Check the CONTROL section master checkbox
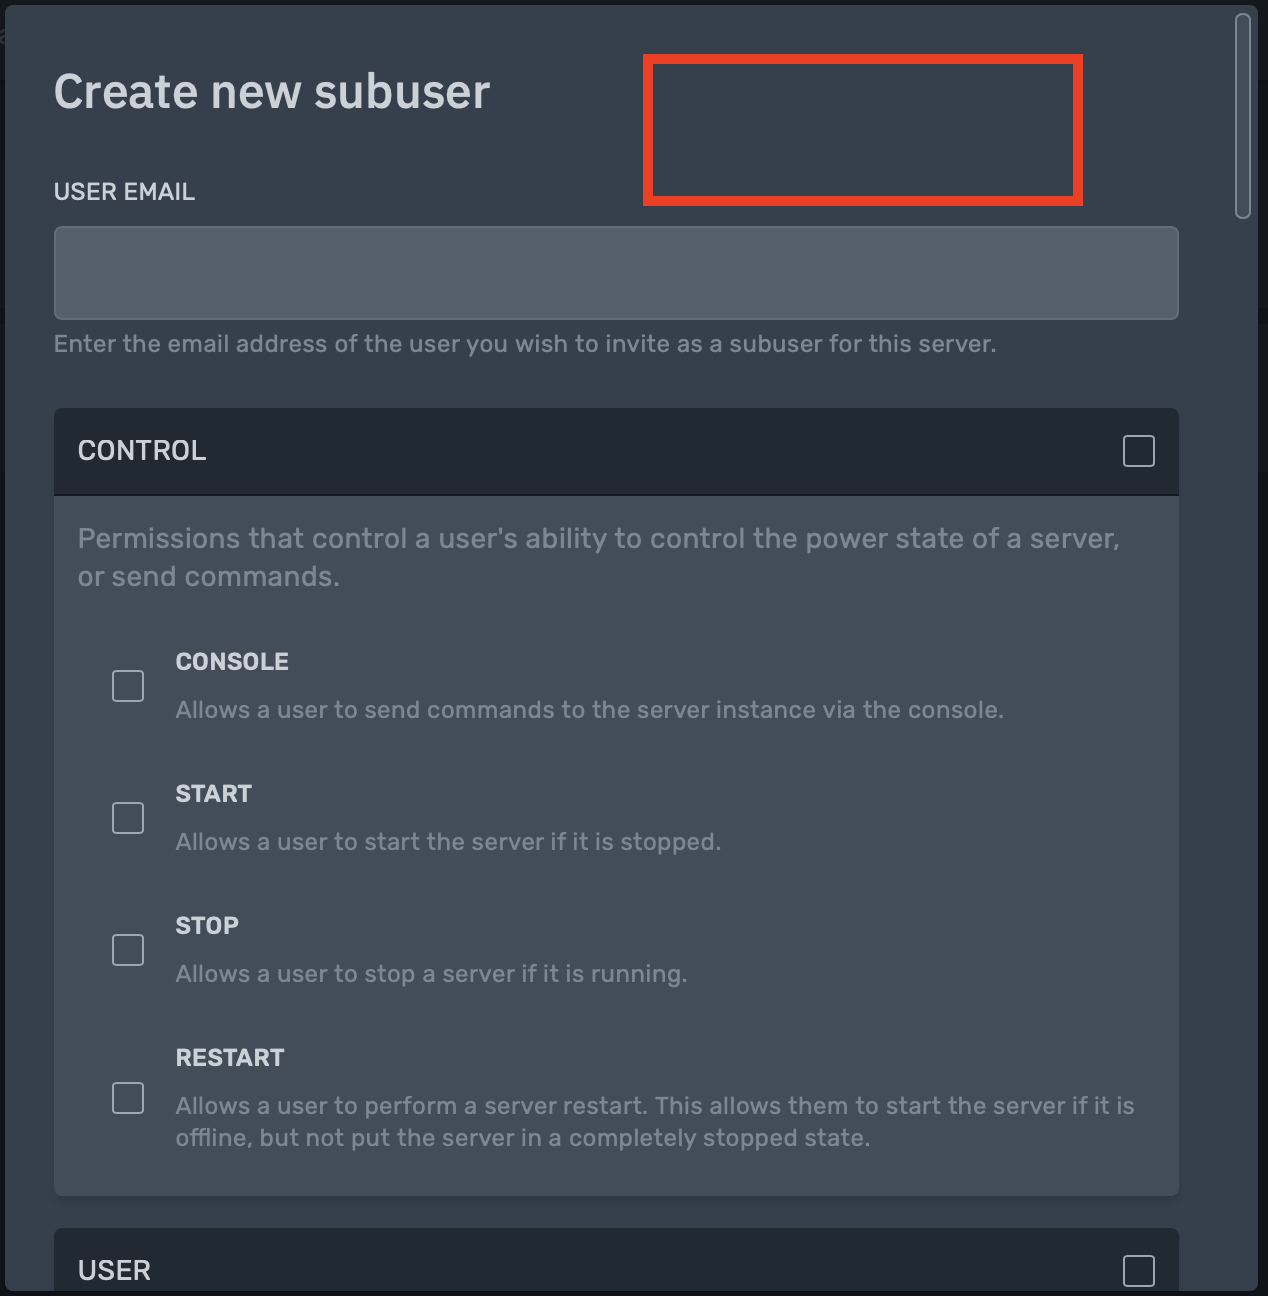The width and height of the screenshot is (1268, 1296). (x=1138, y=451)
